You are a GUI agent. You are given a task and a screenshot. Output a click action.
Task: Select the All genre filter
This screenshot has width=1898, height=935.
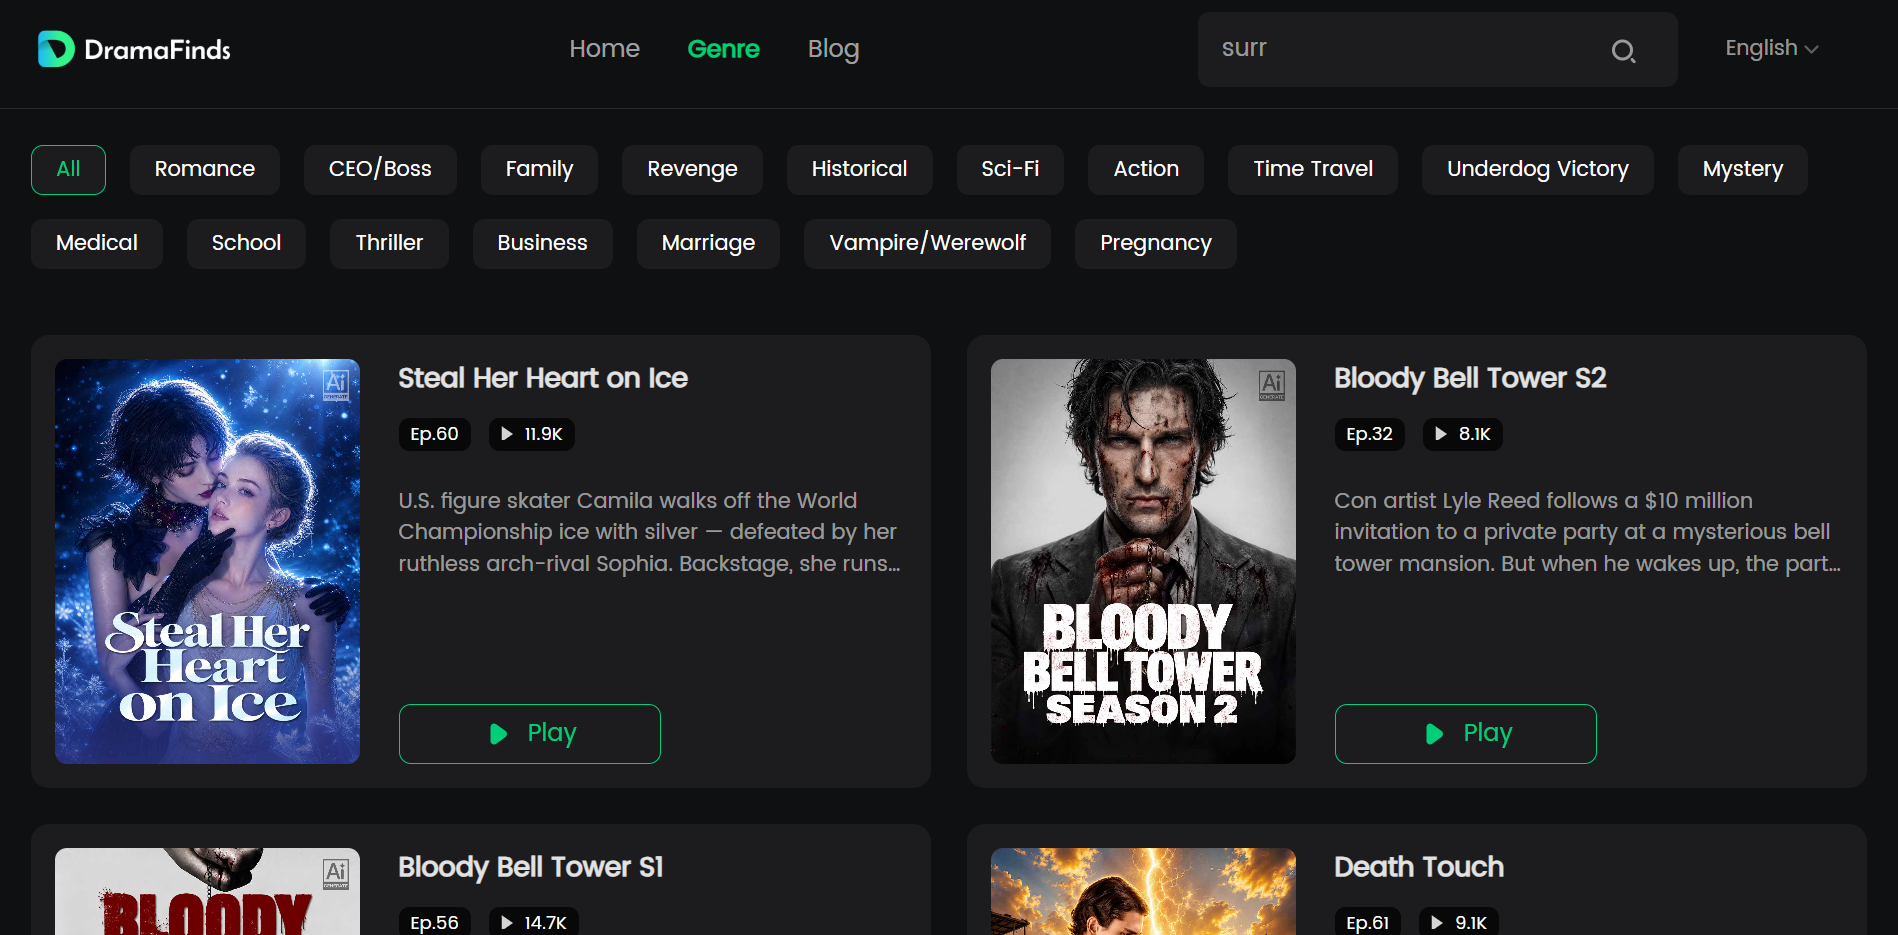(x=68, y=169)
